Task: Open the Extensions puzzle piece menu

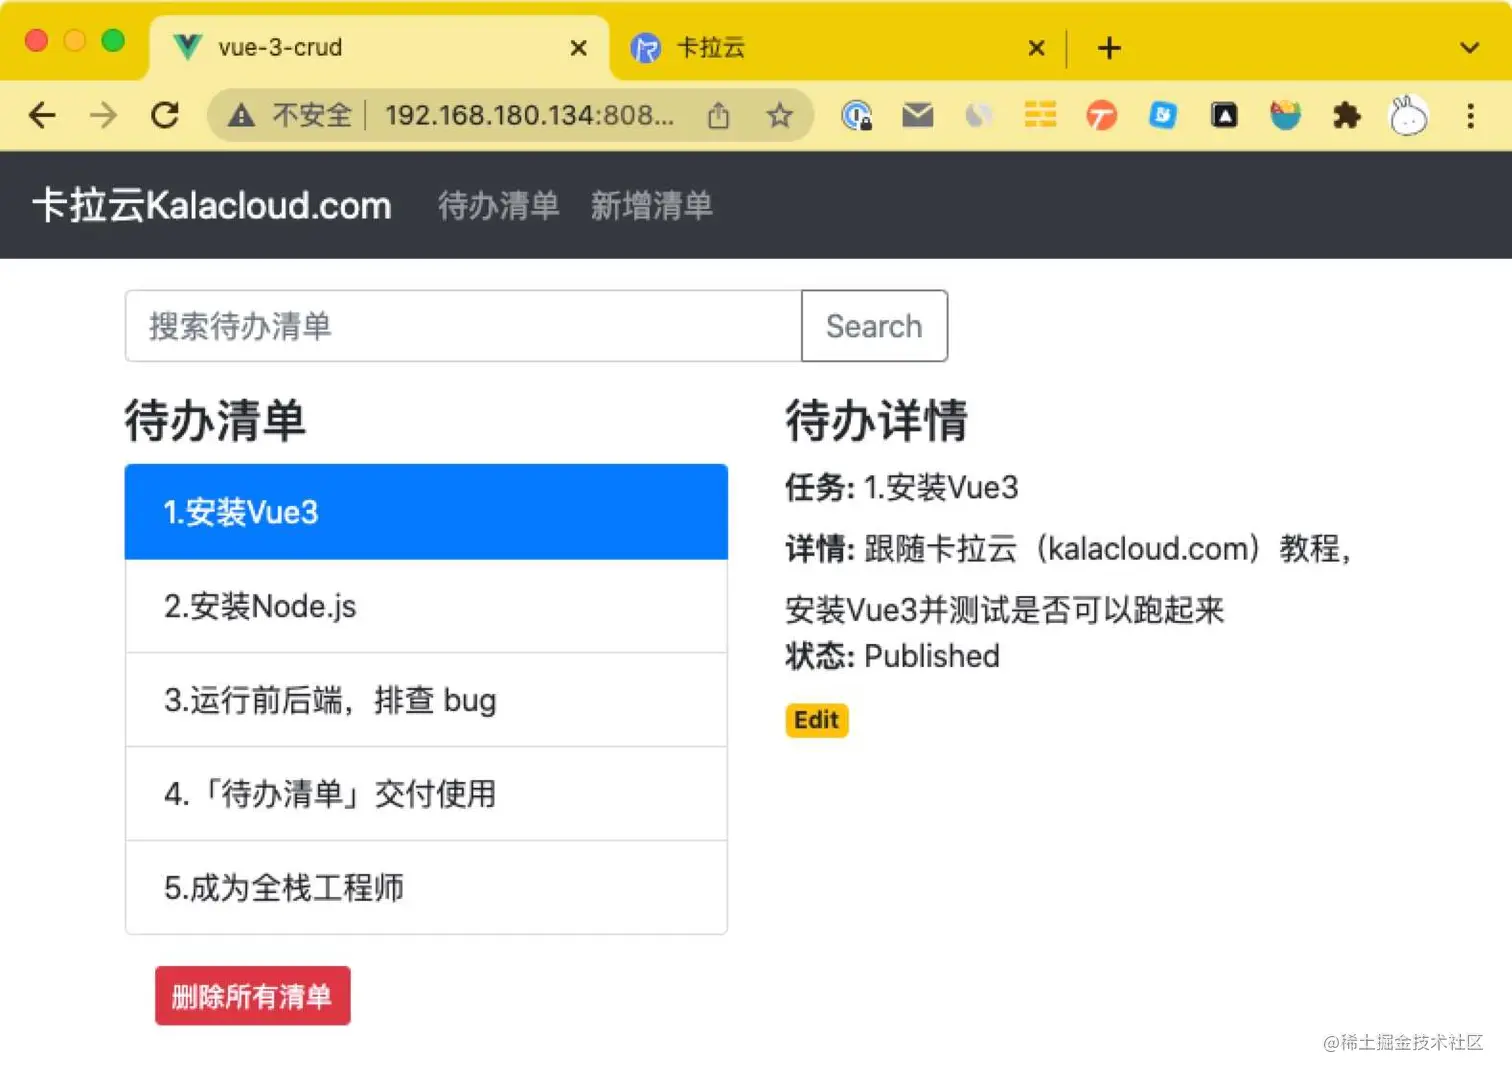Action: point(1347,116)
